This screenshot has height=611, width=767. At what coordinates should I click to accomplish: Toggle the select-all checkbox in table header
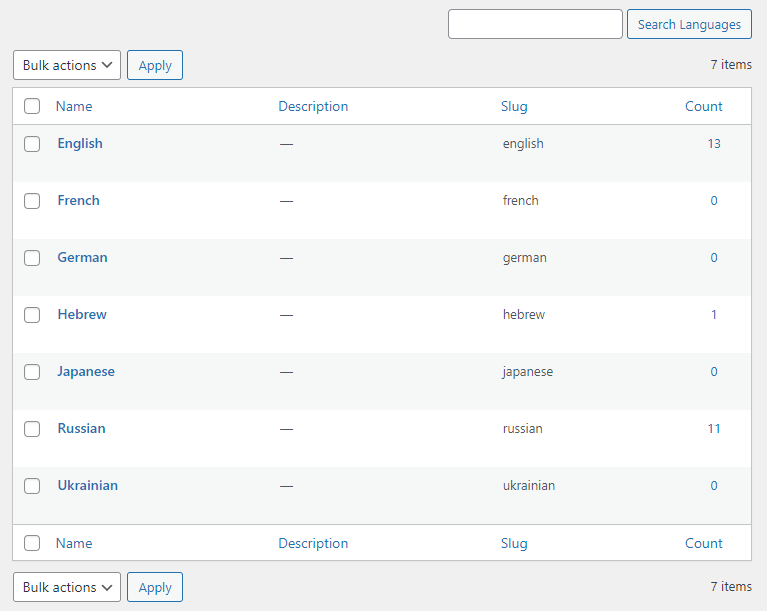tap(32, 106)
